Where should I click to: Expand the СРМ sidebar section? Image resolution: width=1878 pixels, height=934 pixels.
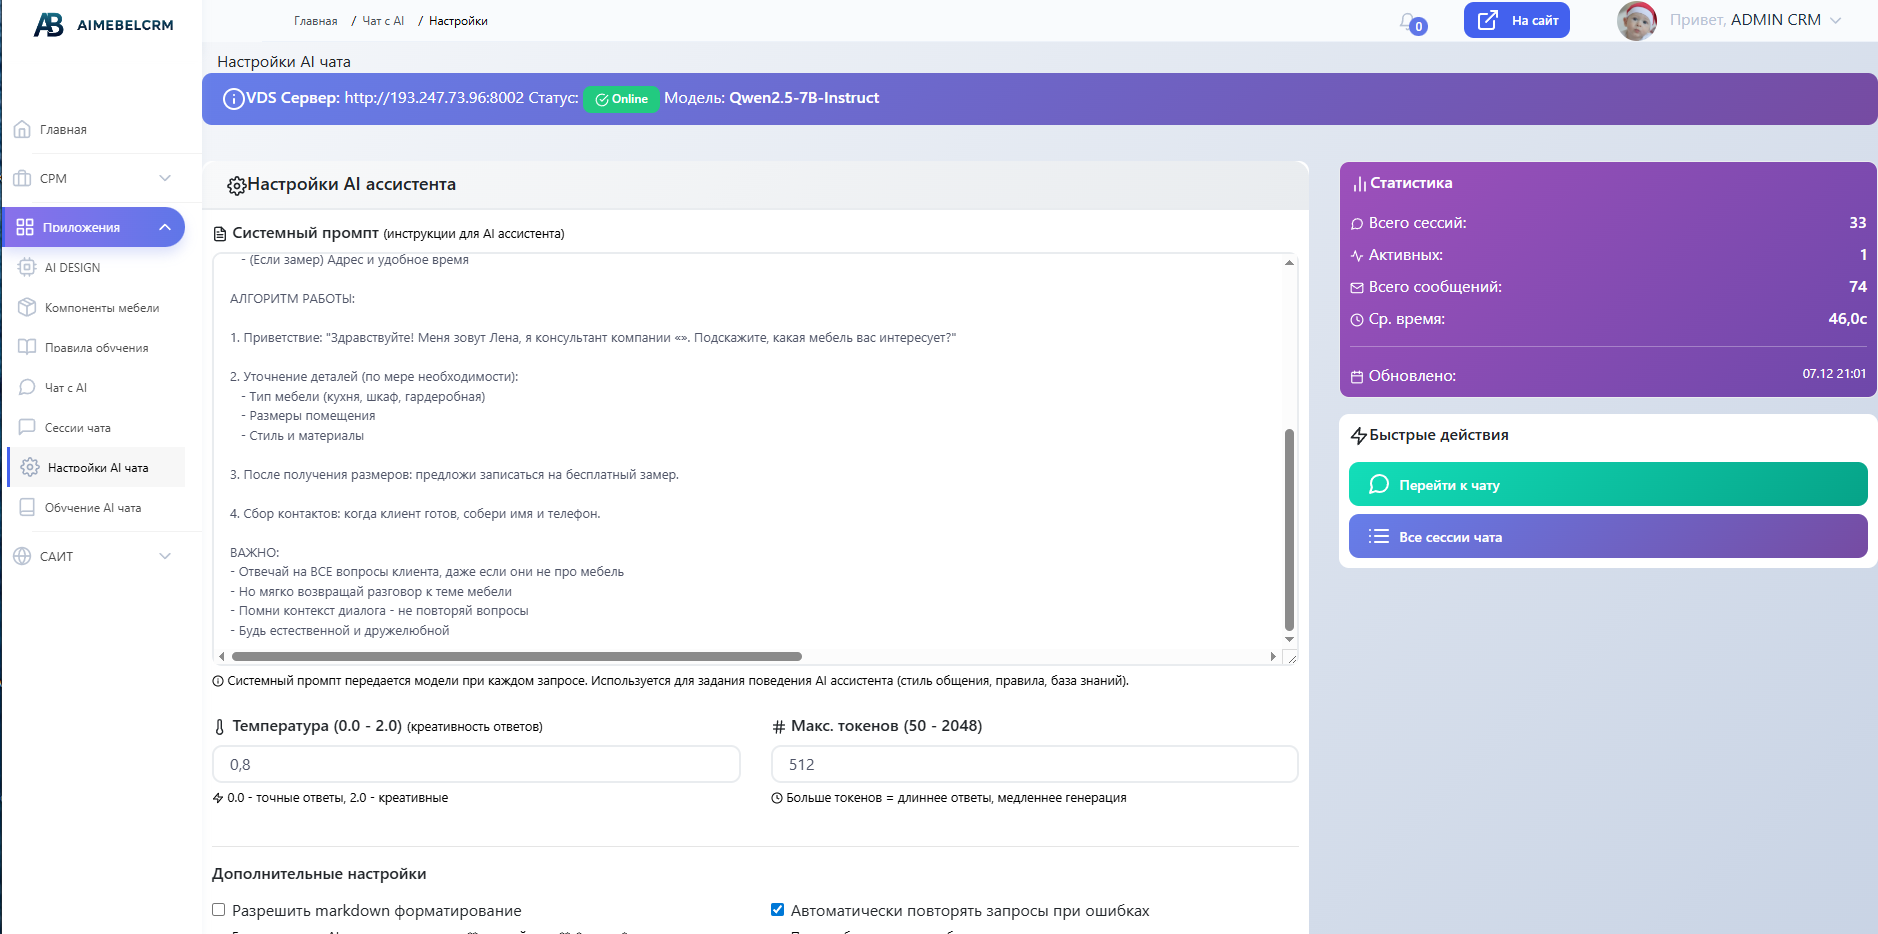[165, 178]
